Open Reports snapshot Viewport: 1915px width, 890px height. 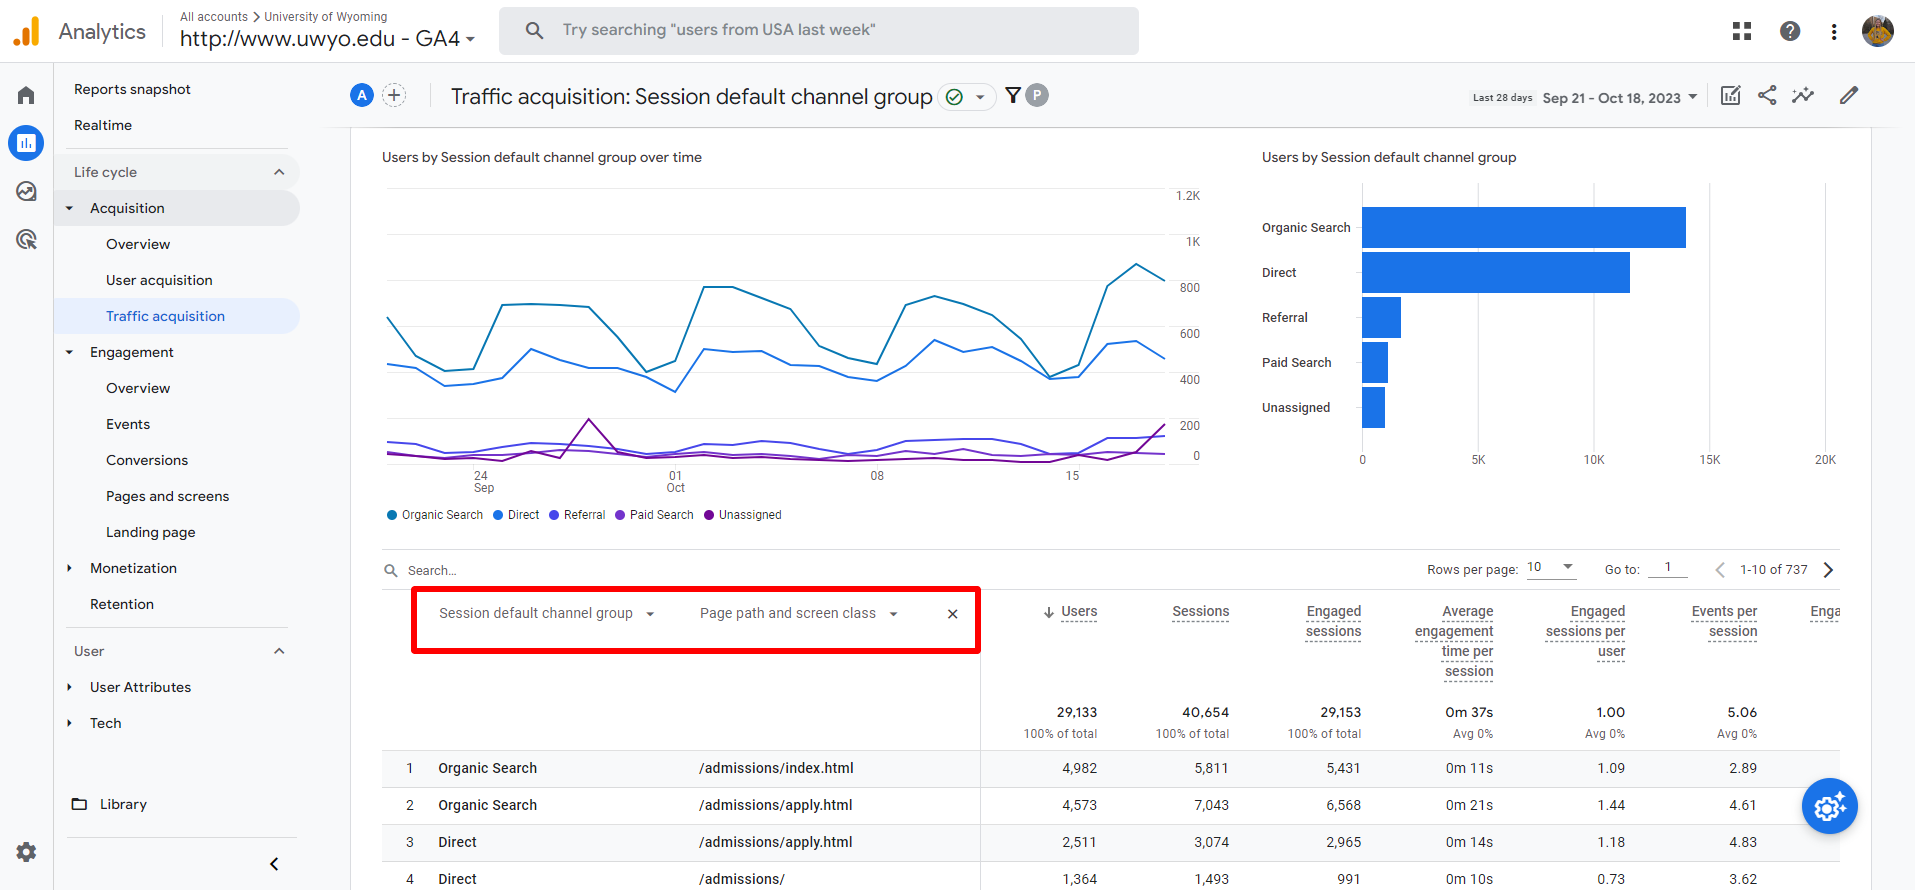point(132,89)
